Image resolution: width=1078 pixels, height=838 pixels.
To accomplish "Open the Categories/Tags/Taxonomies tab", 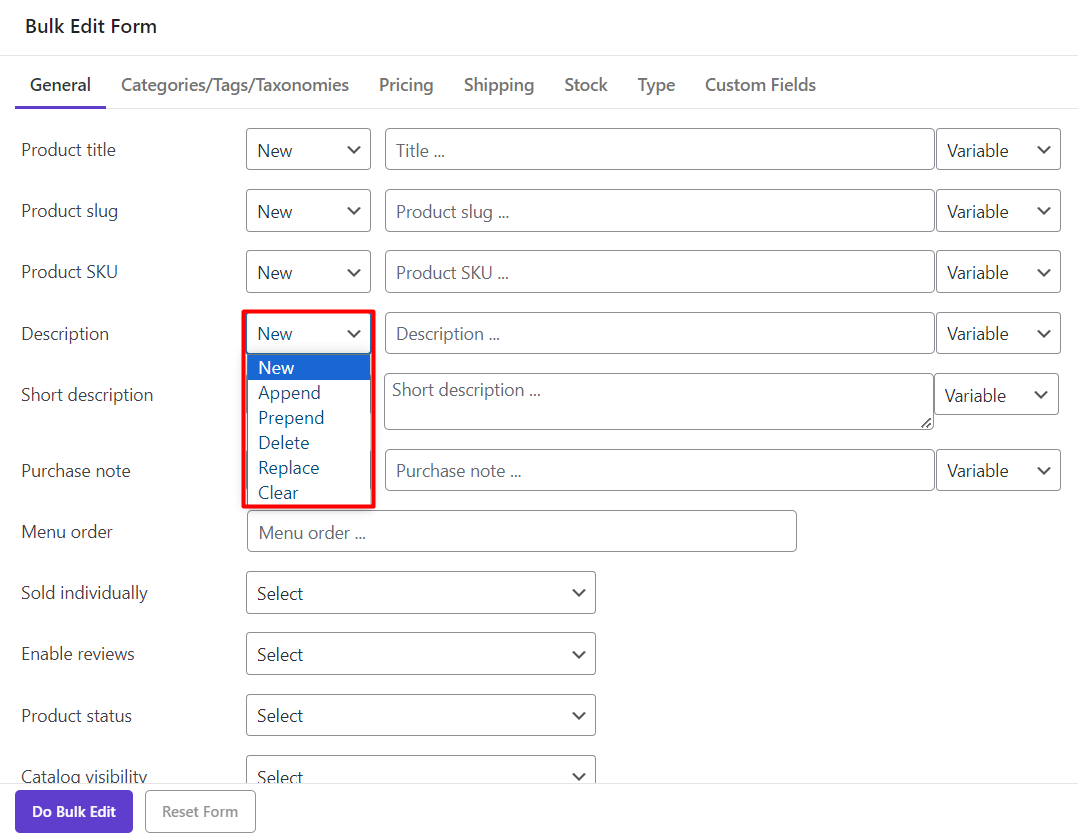I will tap(235, 85).
